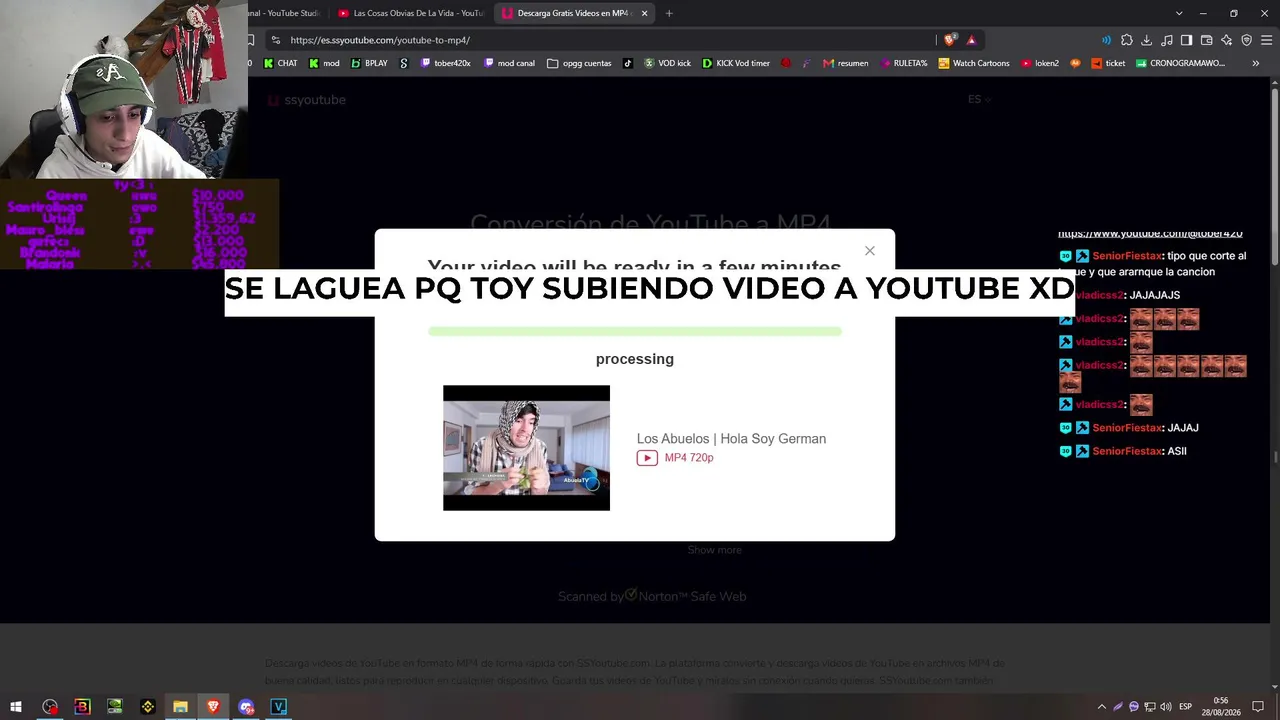The height and width of the screenshot is (720, 1280).
Task: Open the network icon in system tray
Action: pyautogui.click(x=1150, y=707)
